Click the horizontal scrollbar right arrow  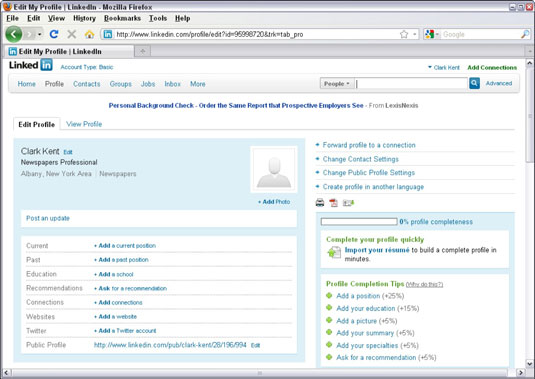[521, 372]
